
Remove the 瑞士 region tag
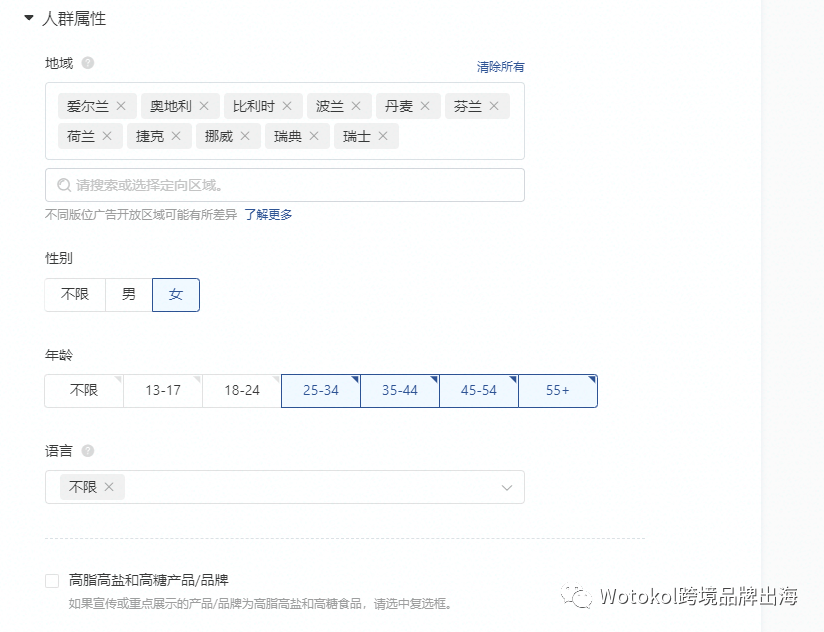383,136
